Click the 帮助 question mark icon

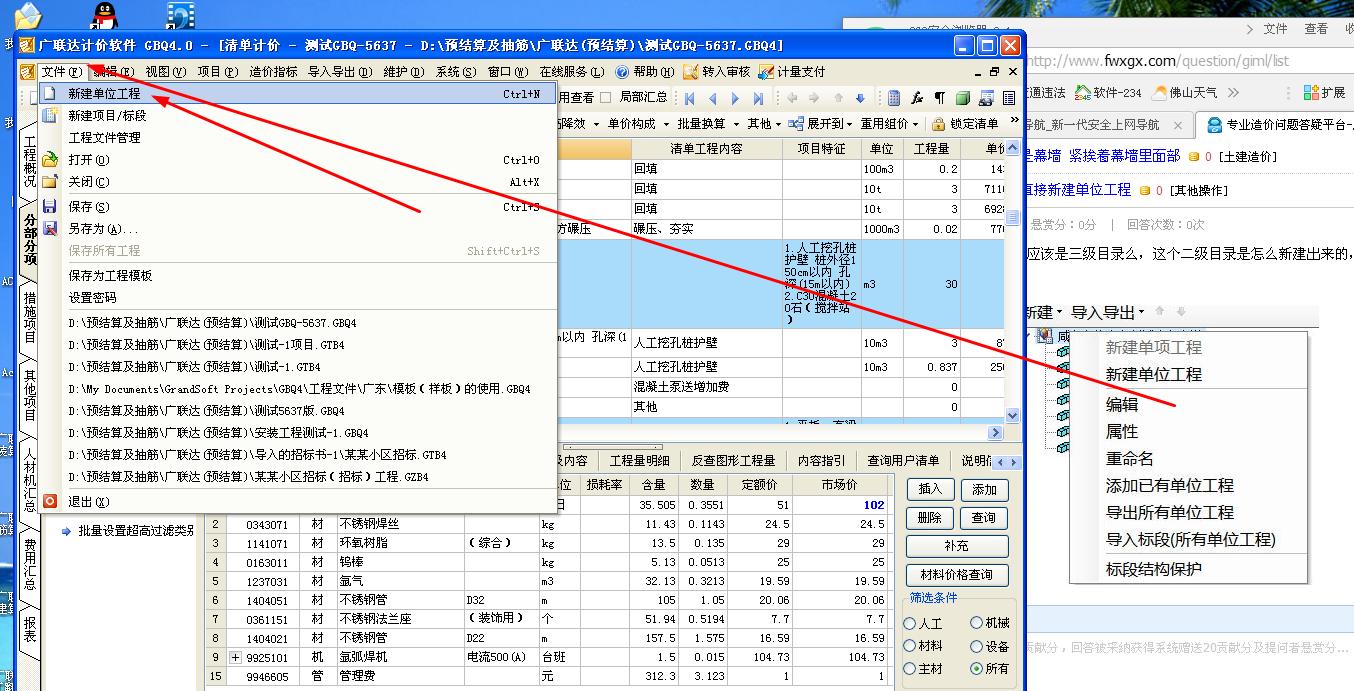pyautogui.click(x=622, y=72)
